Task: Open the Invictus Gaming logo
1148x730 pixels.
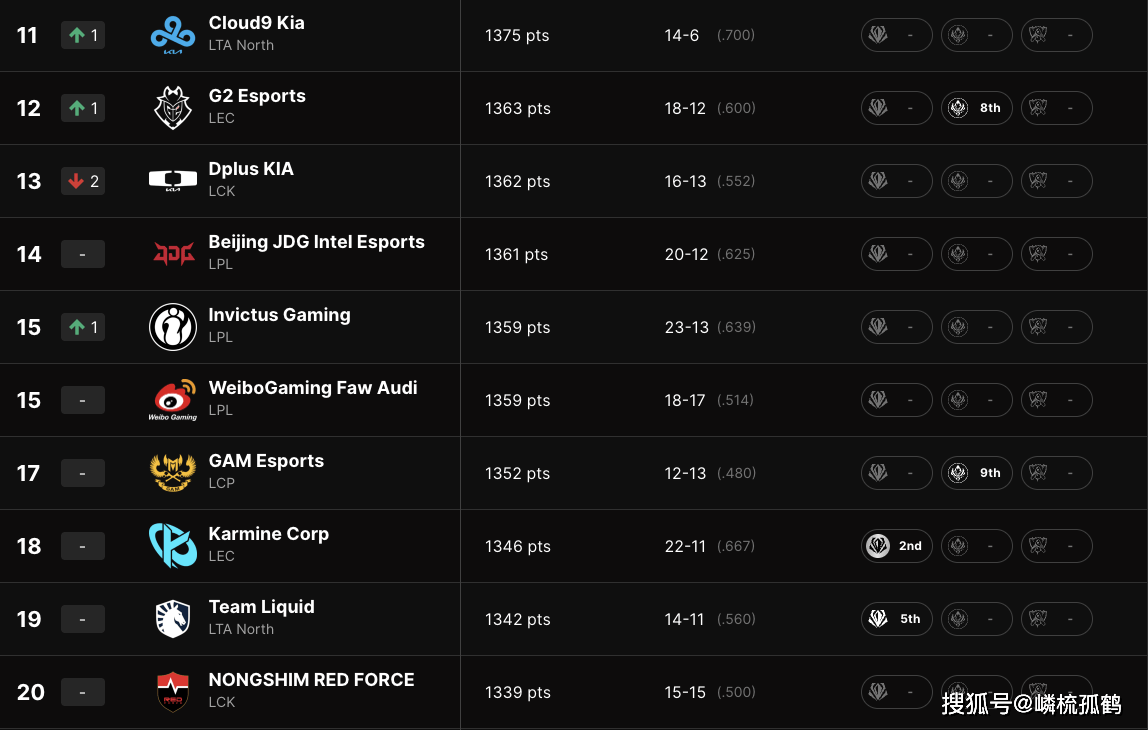Action: (173, 327)
